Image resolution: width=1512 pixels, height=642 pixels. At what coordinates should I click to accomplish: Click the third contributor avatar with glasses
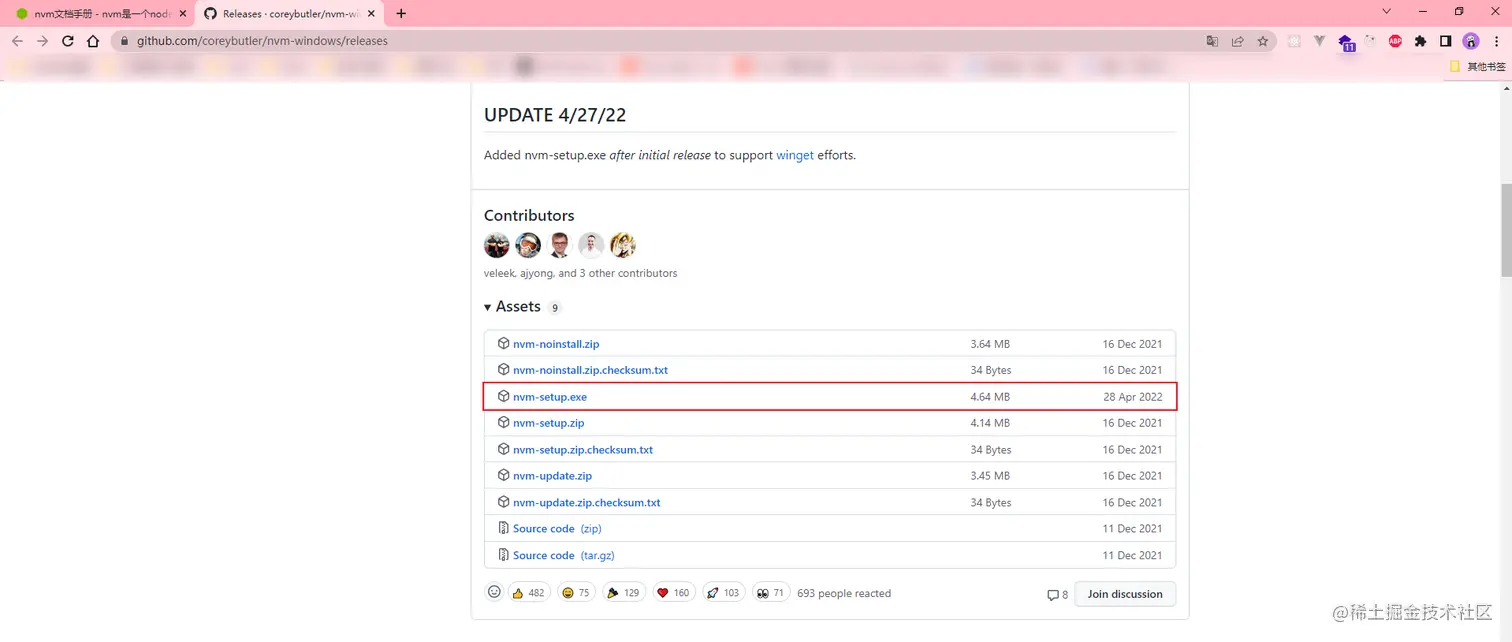pos(560,245)
